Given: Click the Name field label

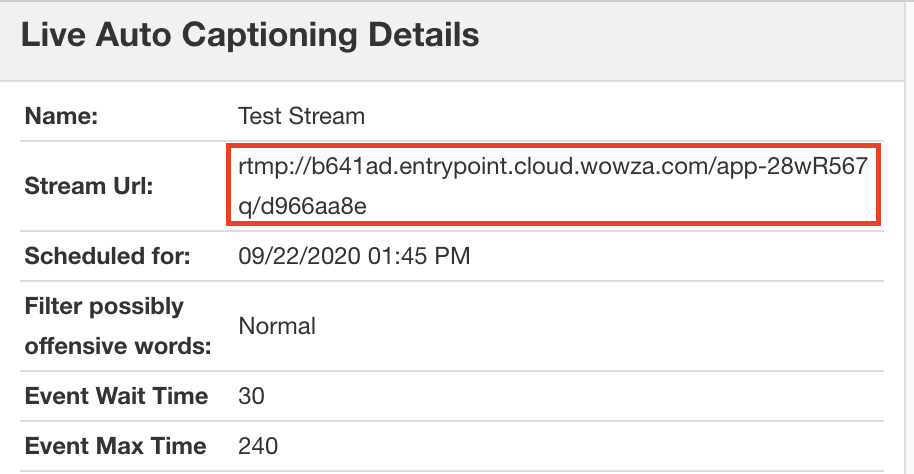Looking at the screenshot, I should [x=61, y=116].
